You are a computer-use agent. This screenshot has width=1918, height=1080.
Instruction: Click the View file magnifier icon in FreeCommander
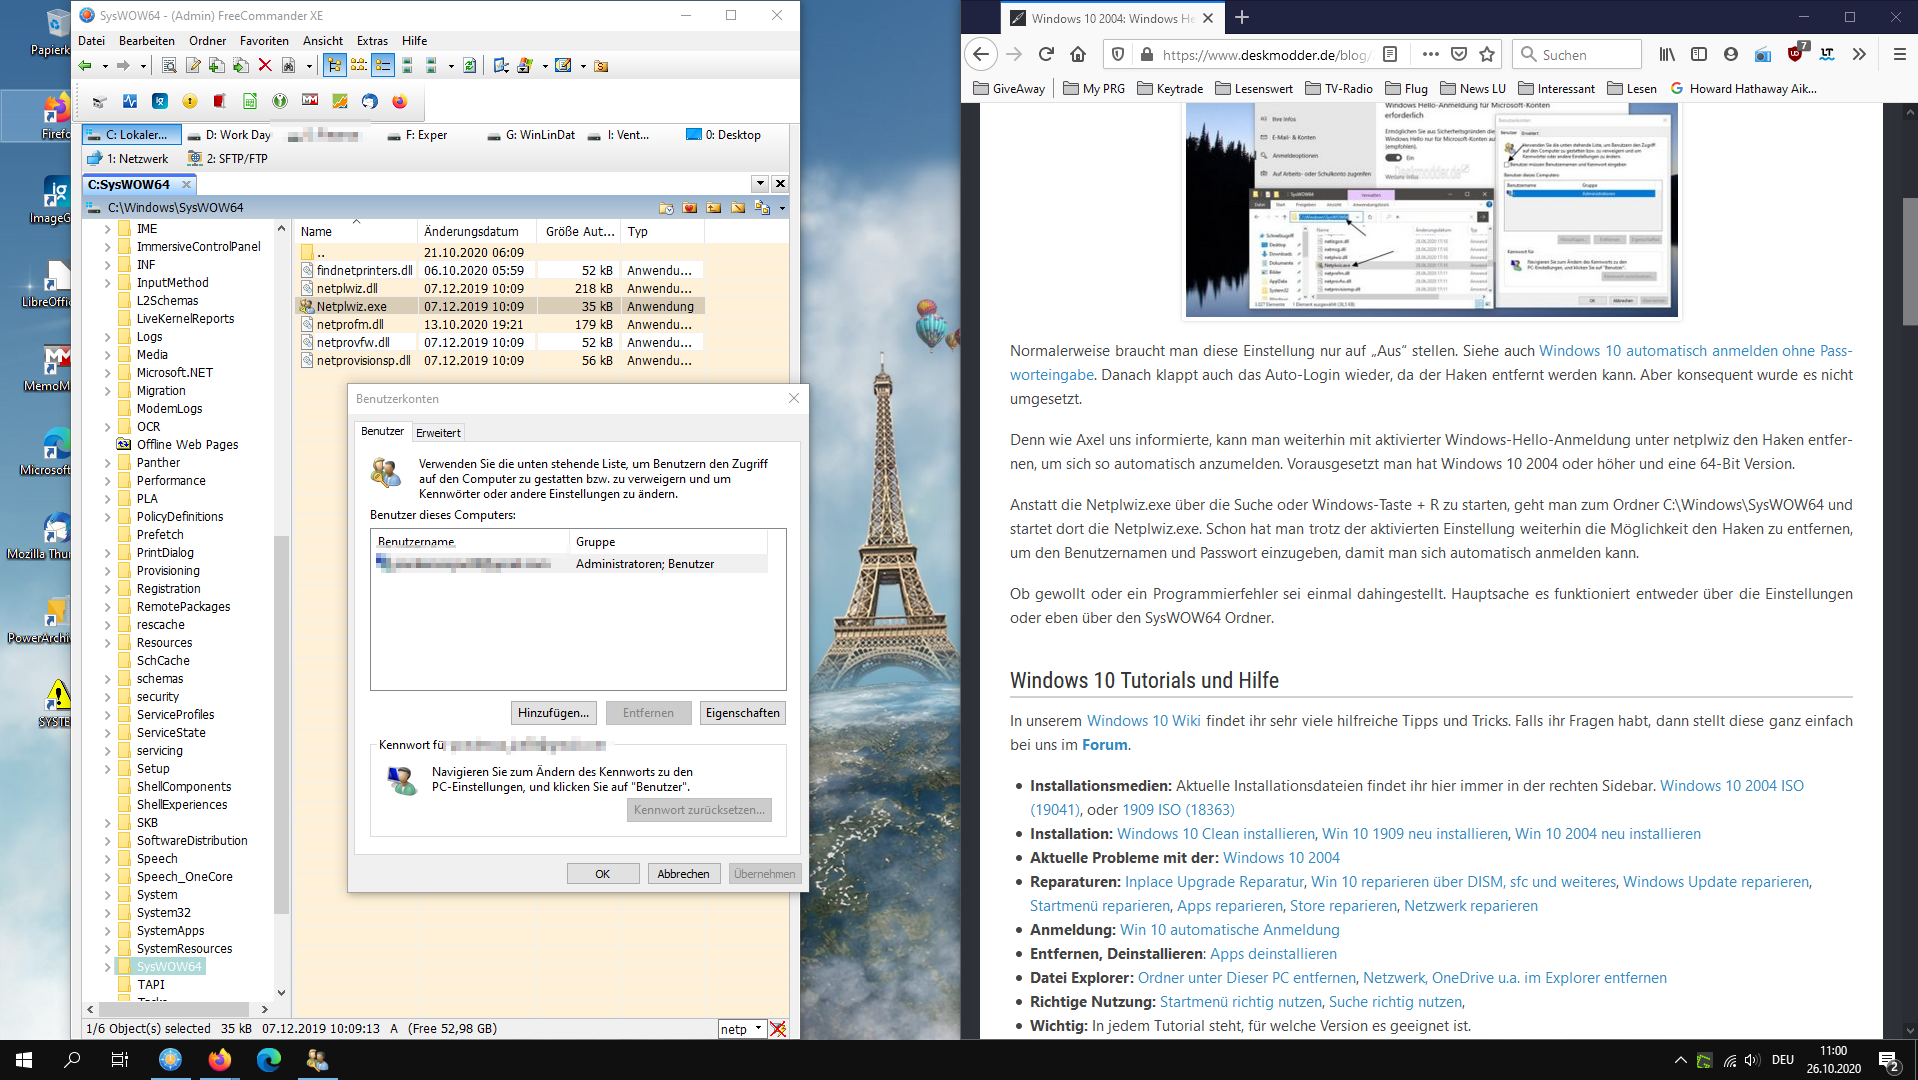[169, 66]
